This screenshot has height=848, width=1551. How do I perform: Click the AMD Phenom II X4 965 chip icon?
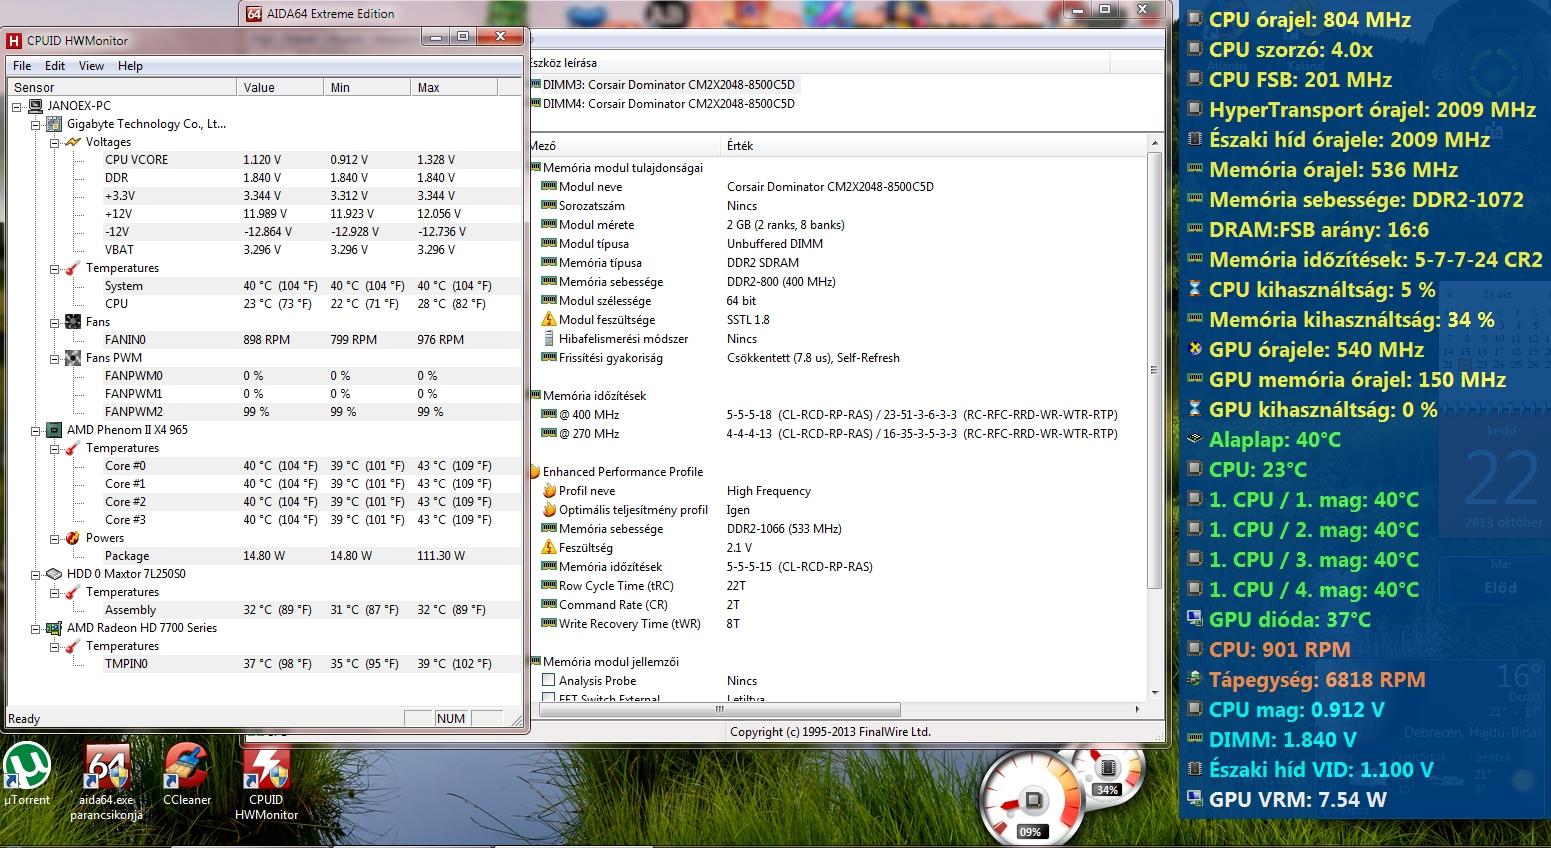click(x=55, y=430)
